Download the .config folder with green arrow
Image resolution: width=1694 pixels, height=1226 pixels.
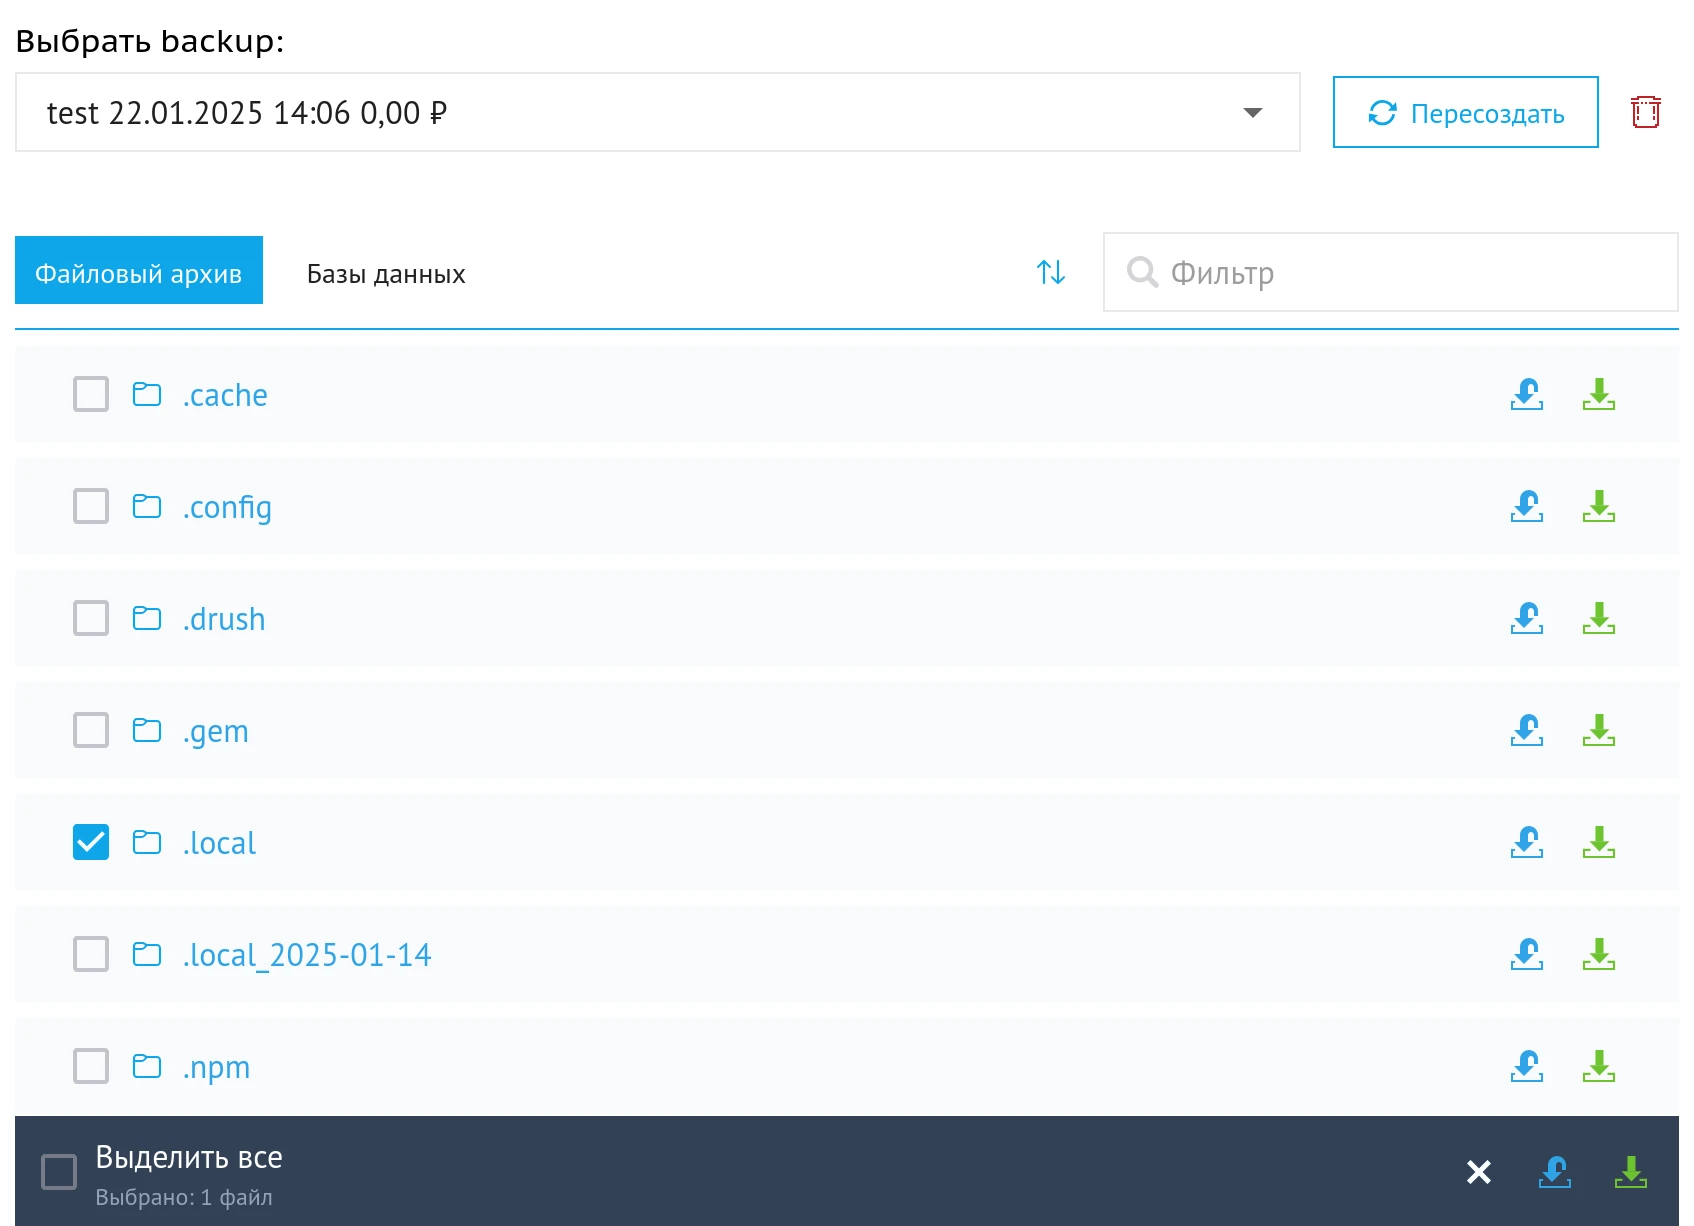[1598, 507]
